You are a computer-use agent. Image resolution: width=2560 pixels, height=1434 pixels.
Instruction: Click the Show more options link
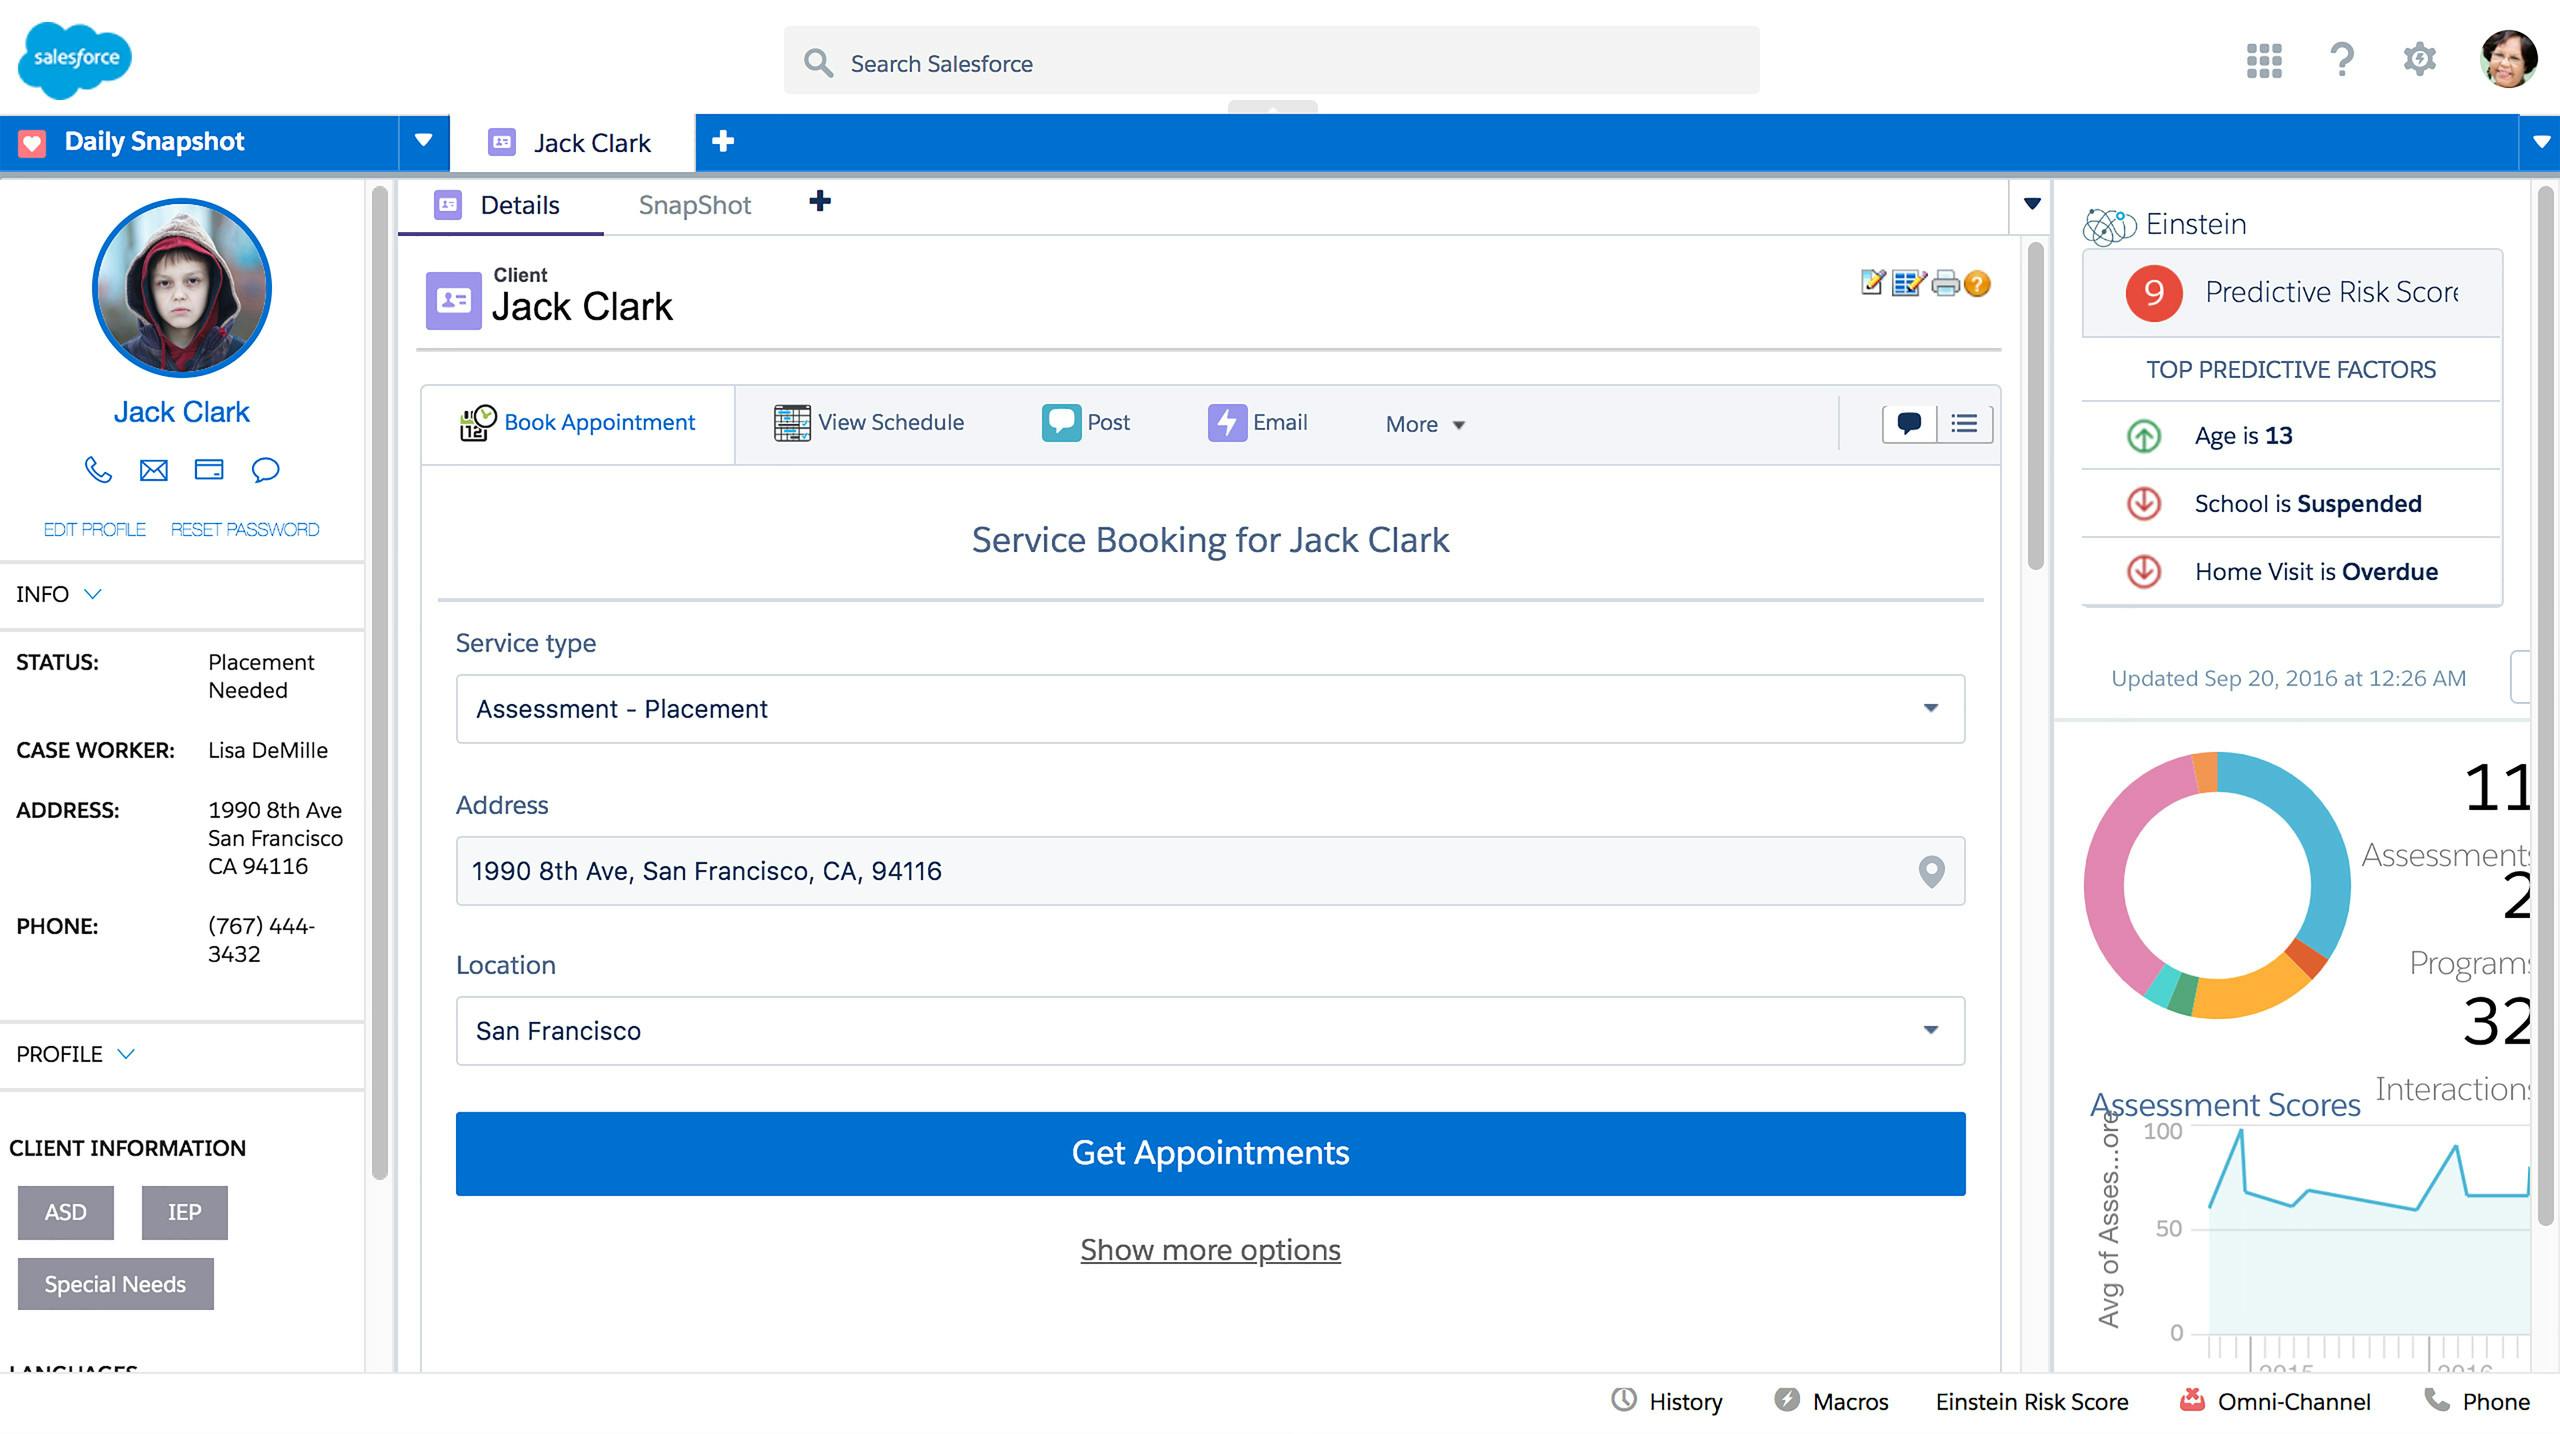pos(1210,1250)
